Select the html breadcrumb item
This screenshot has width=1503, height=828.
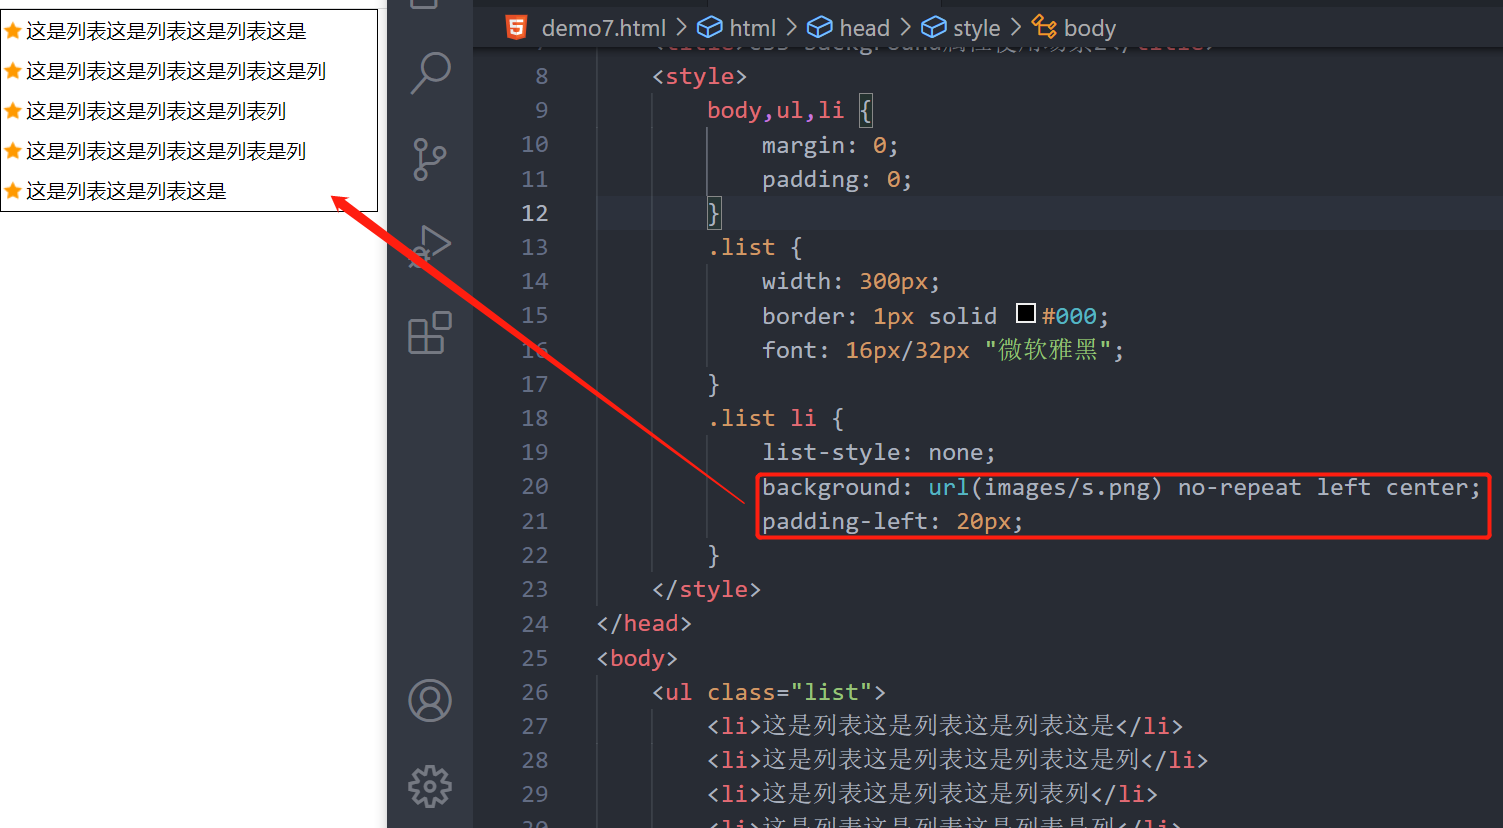point(752,28)
